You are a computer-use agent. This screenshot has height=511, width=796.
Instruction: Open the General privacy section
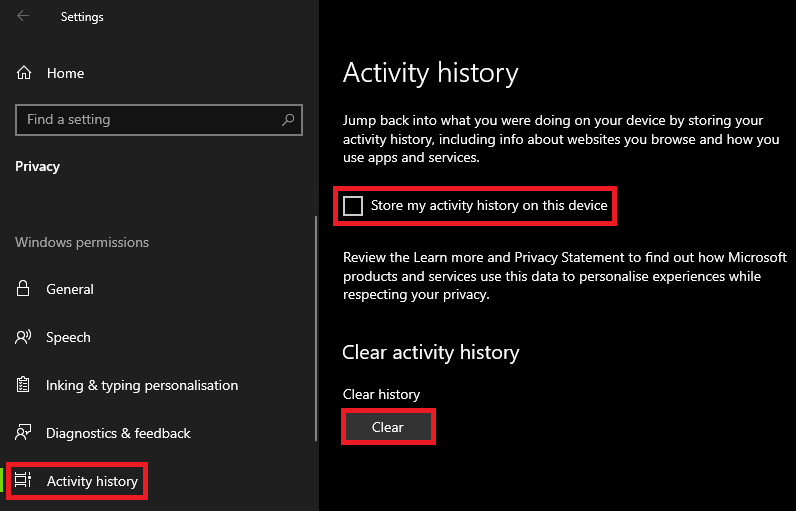tap(70, 289)
